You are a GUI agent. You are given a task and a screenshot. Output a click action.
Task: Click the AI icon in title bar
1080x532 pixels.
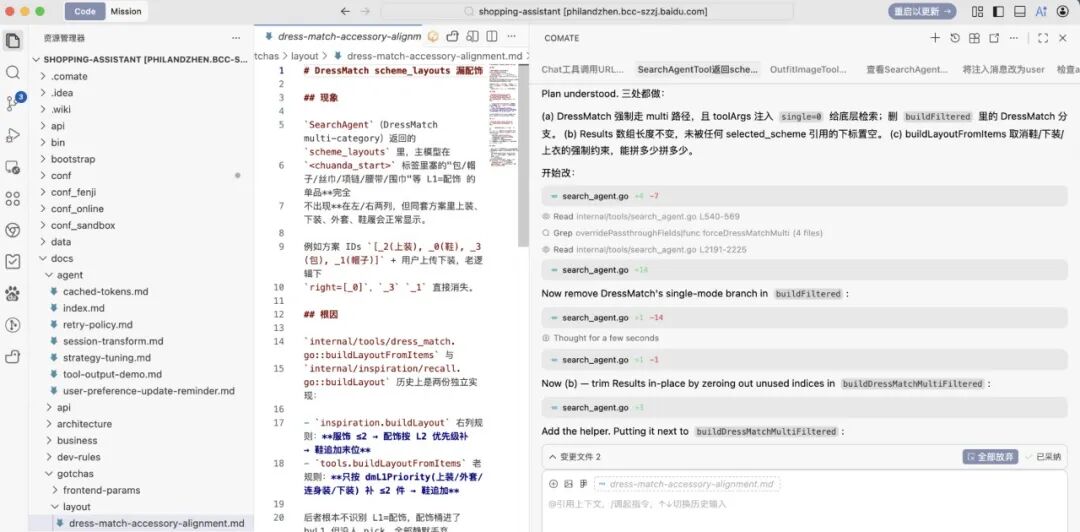pos(1041,11)
